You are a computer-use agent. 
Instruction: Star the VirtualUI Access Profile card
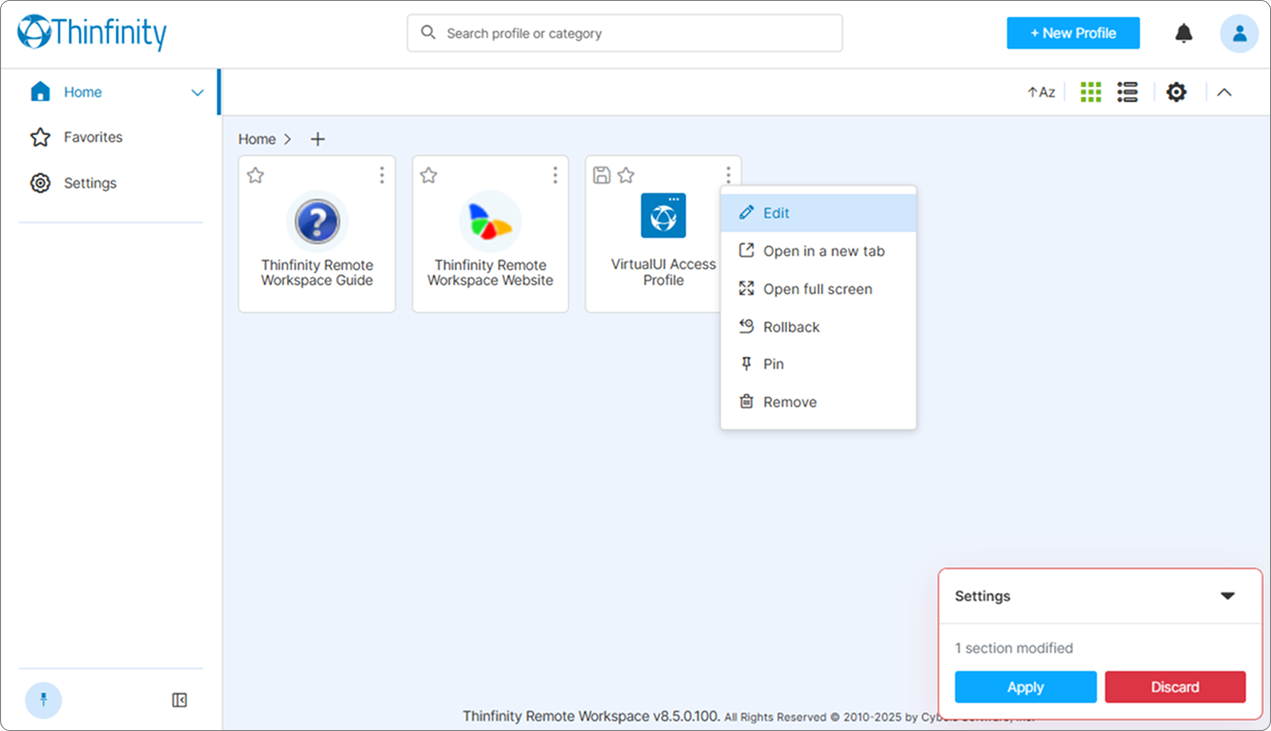tap(626, 175)
